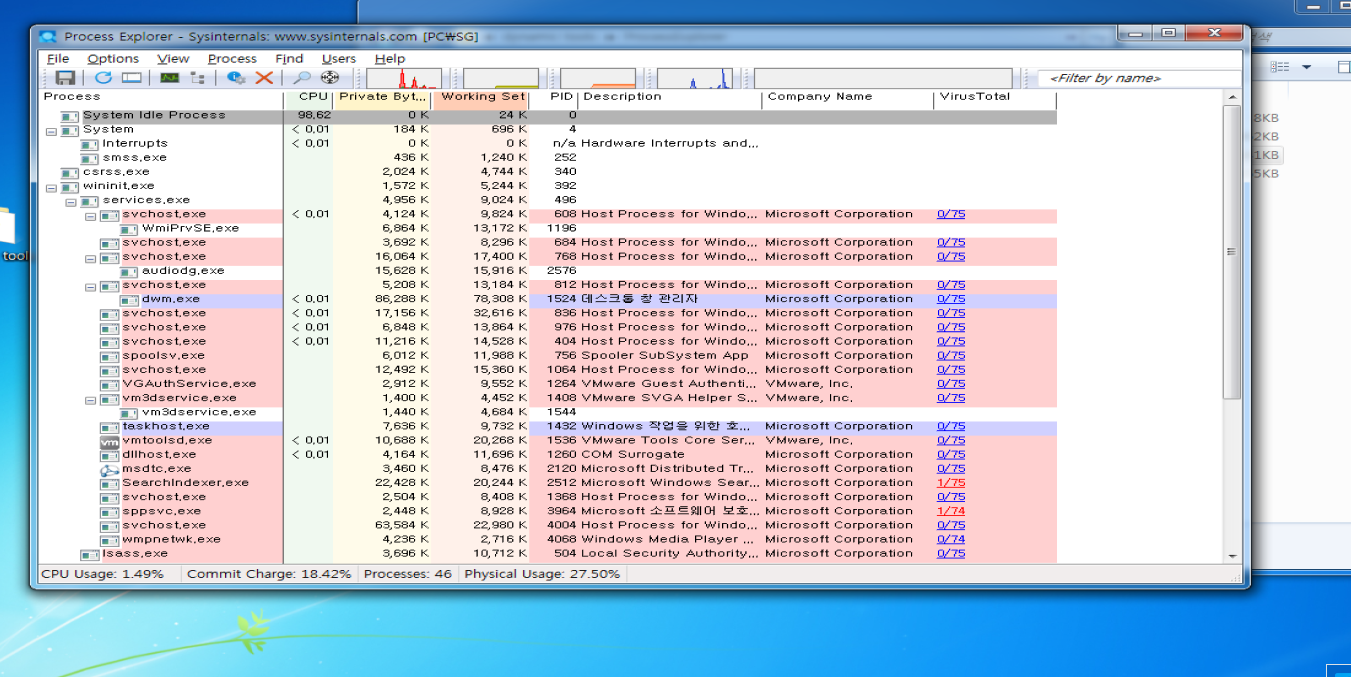Open System Information via green graph icon
Viewport: 1351px width, 677px height.
(170, 78)
